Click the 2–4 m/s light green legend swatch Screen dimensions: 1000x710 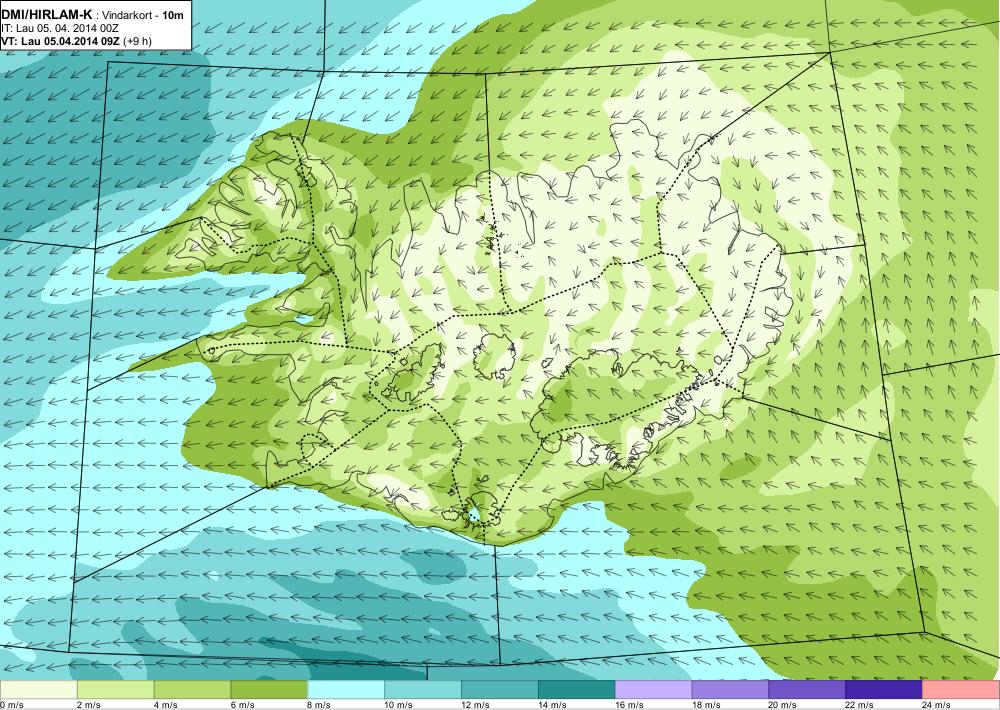tap(115, 690)
